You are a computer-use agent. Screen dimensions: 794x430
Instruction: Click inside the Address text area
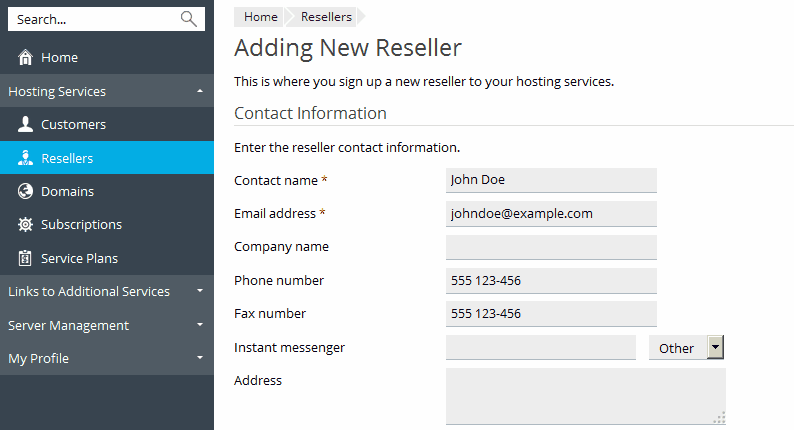pos(585,396)
